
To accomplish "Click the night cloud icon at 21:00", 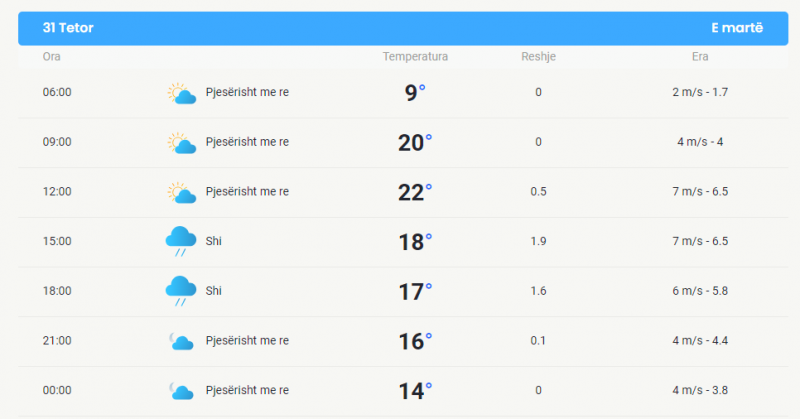I will pyautogui.click(x=181, y=341).
